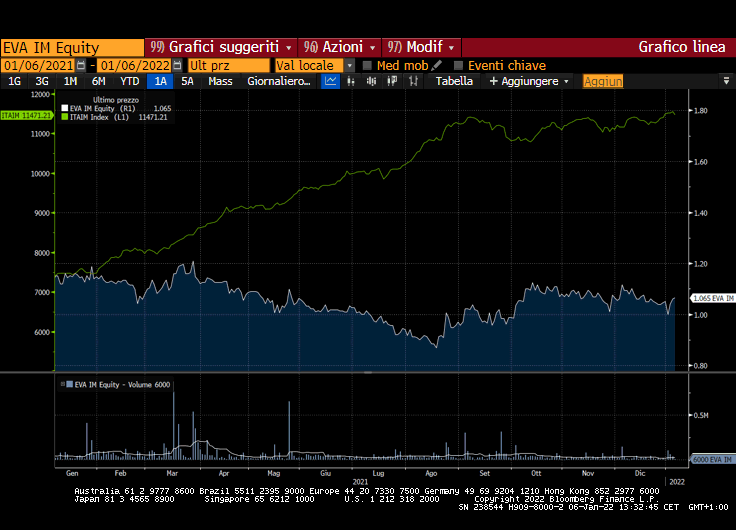Open the Grafici suggeriti menu
This screenshot has width=736, height=530.
point(222,47)
